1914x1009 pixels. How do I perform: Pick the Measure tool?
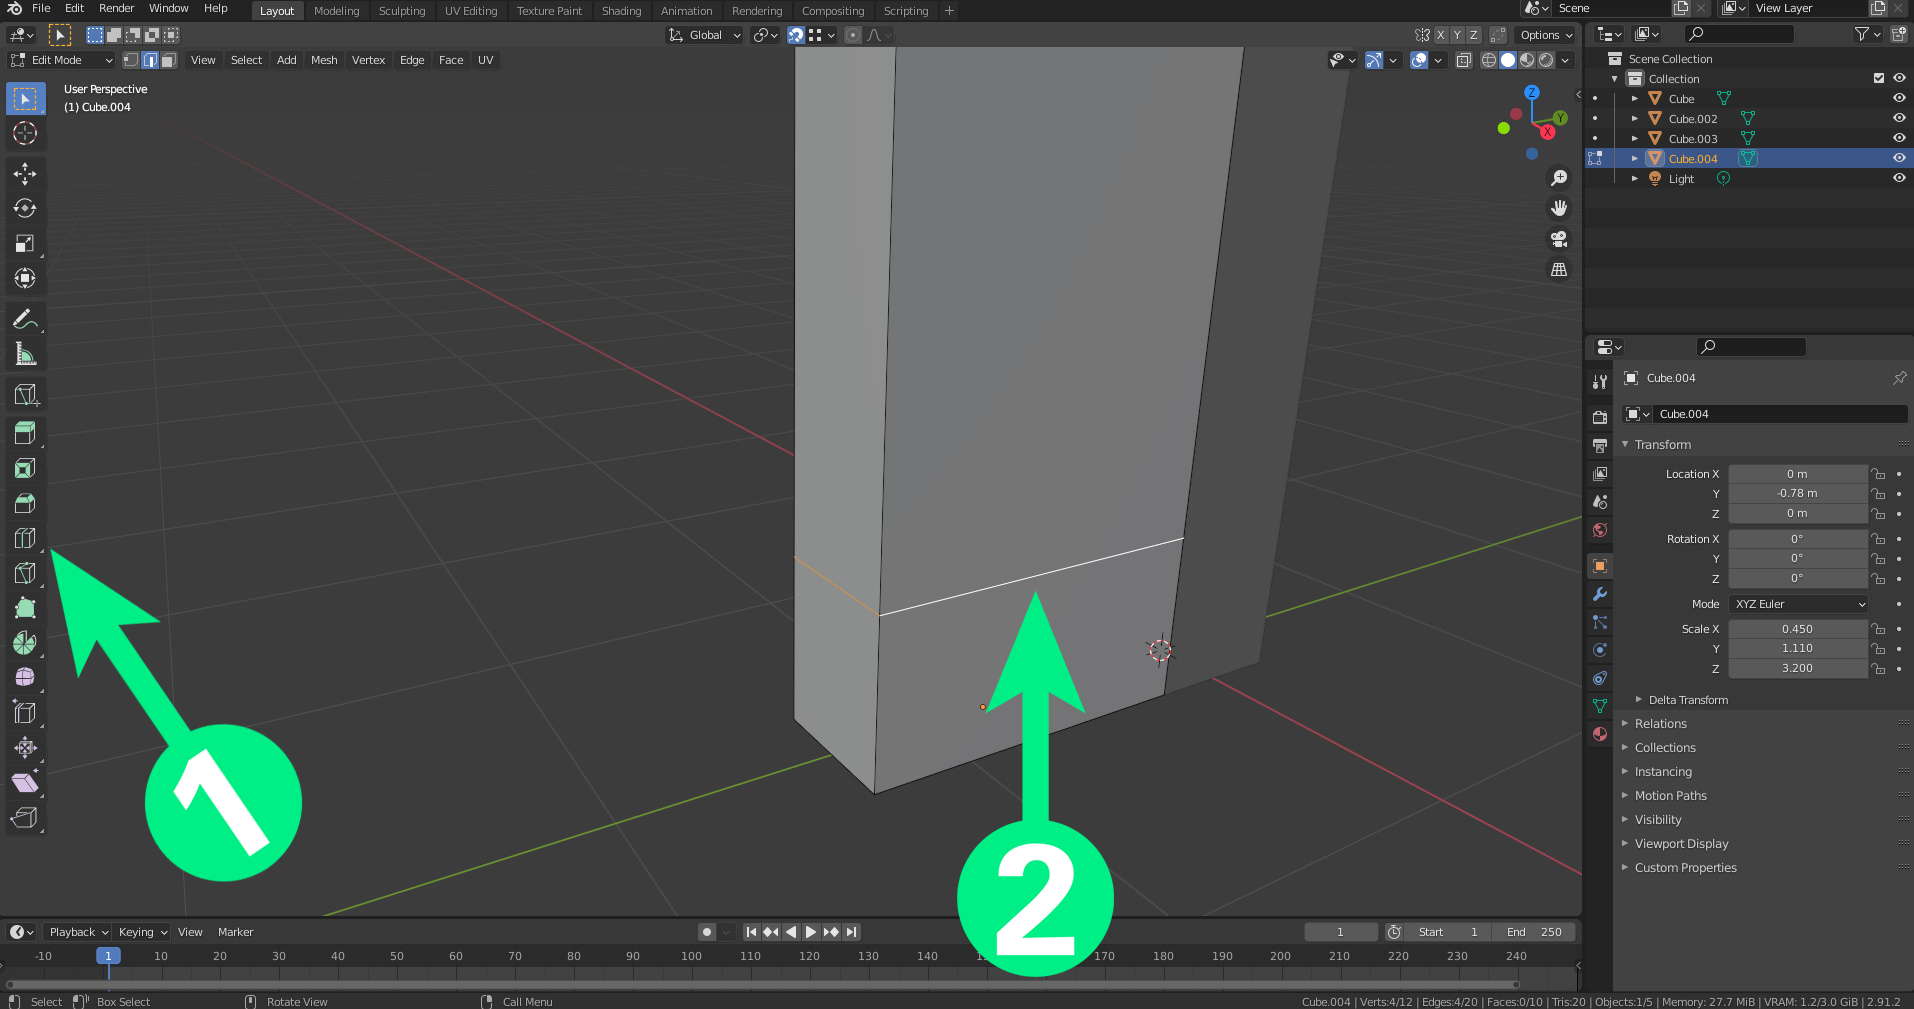25,354
